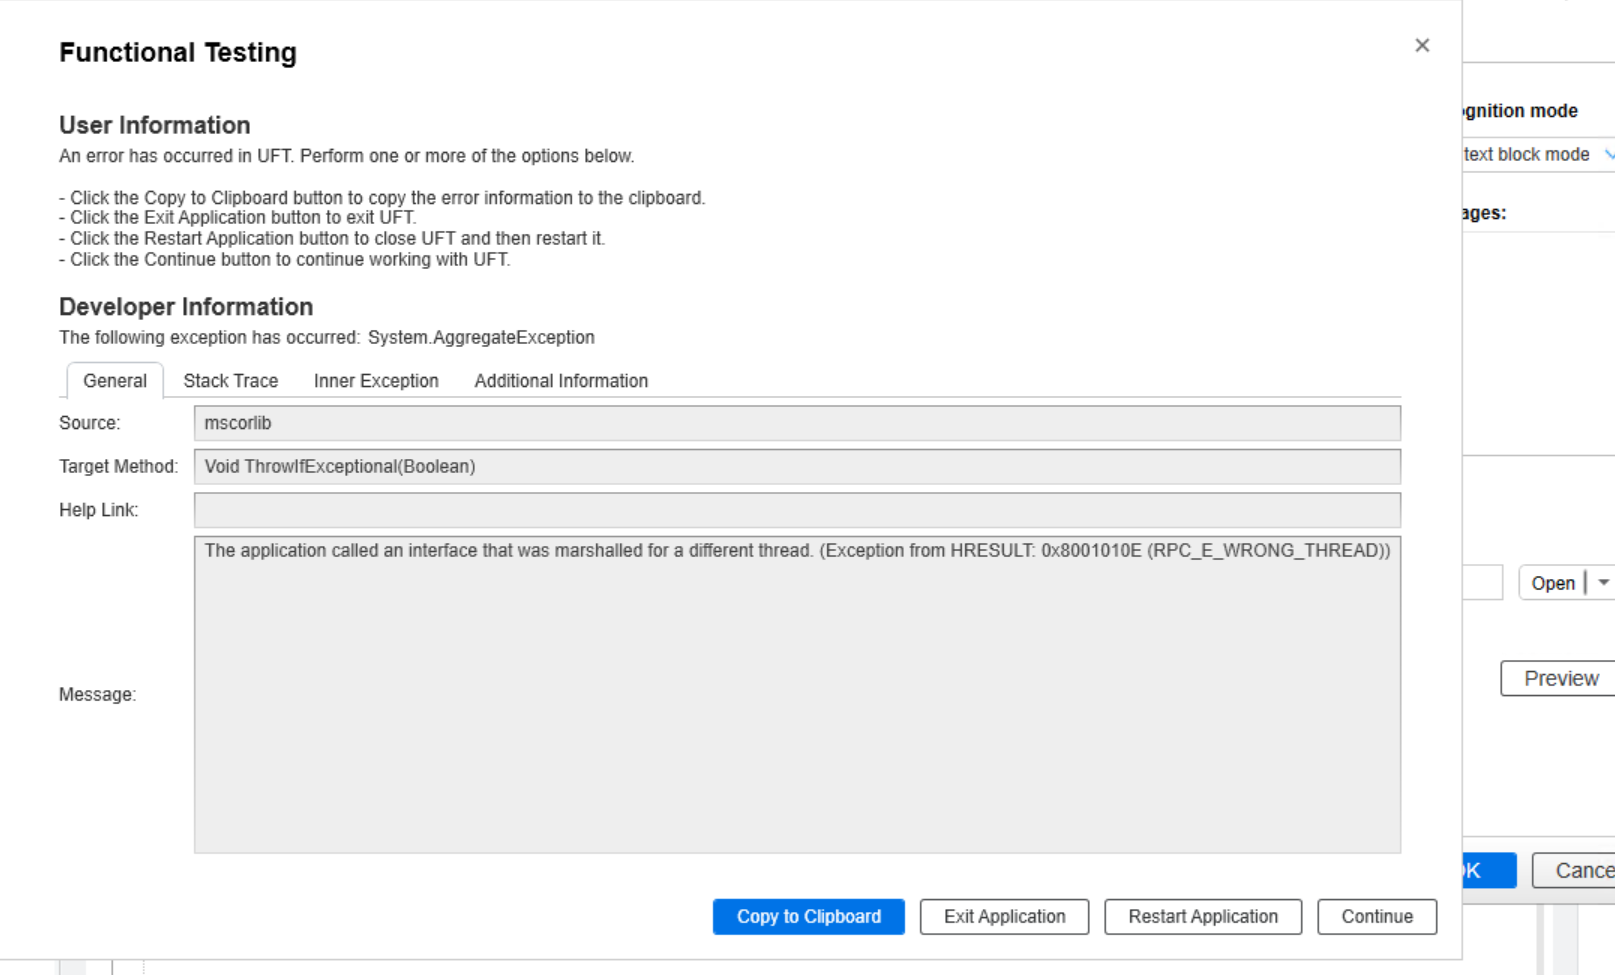Click the Target Method field
The image size is (1615, 975).
[x=797, y=466]
